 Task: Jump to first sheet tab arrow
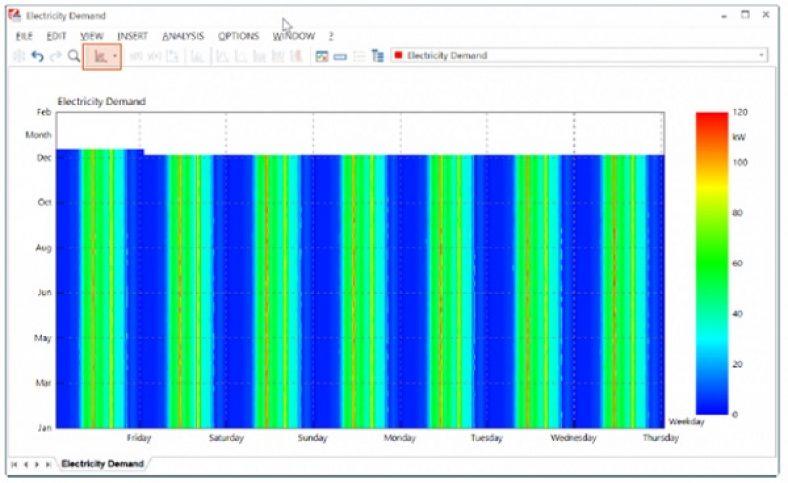click(14, 465)
